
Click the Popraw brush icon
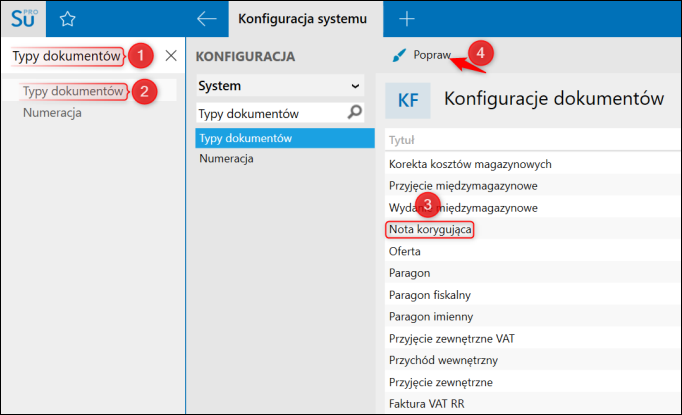coord(400,55)
